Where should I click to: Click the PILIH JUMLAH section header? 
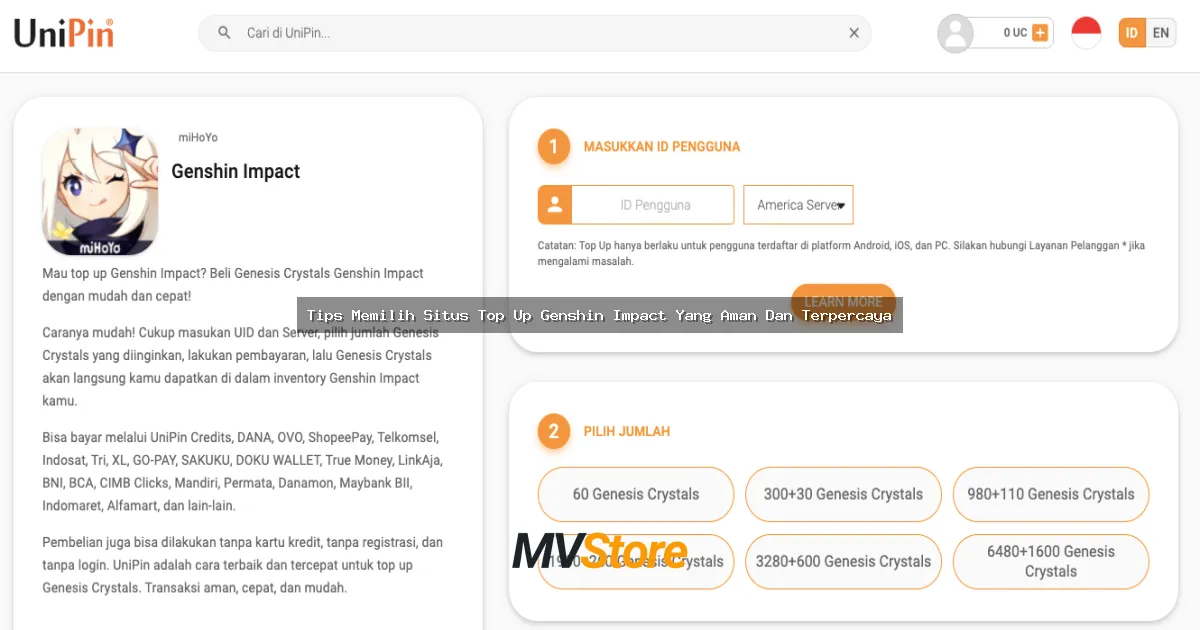tap(626, 431)
